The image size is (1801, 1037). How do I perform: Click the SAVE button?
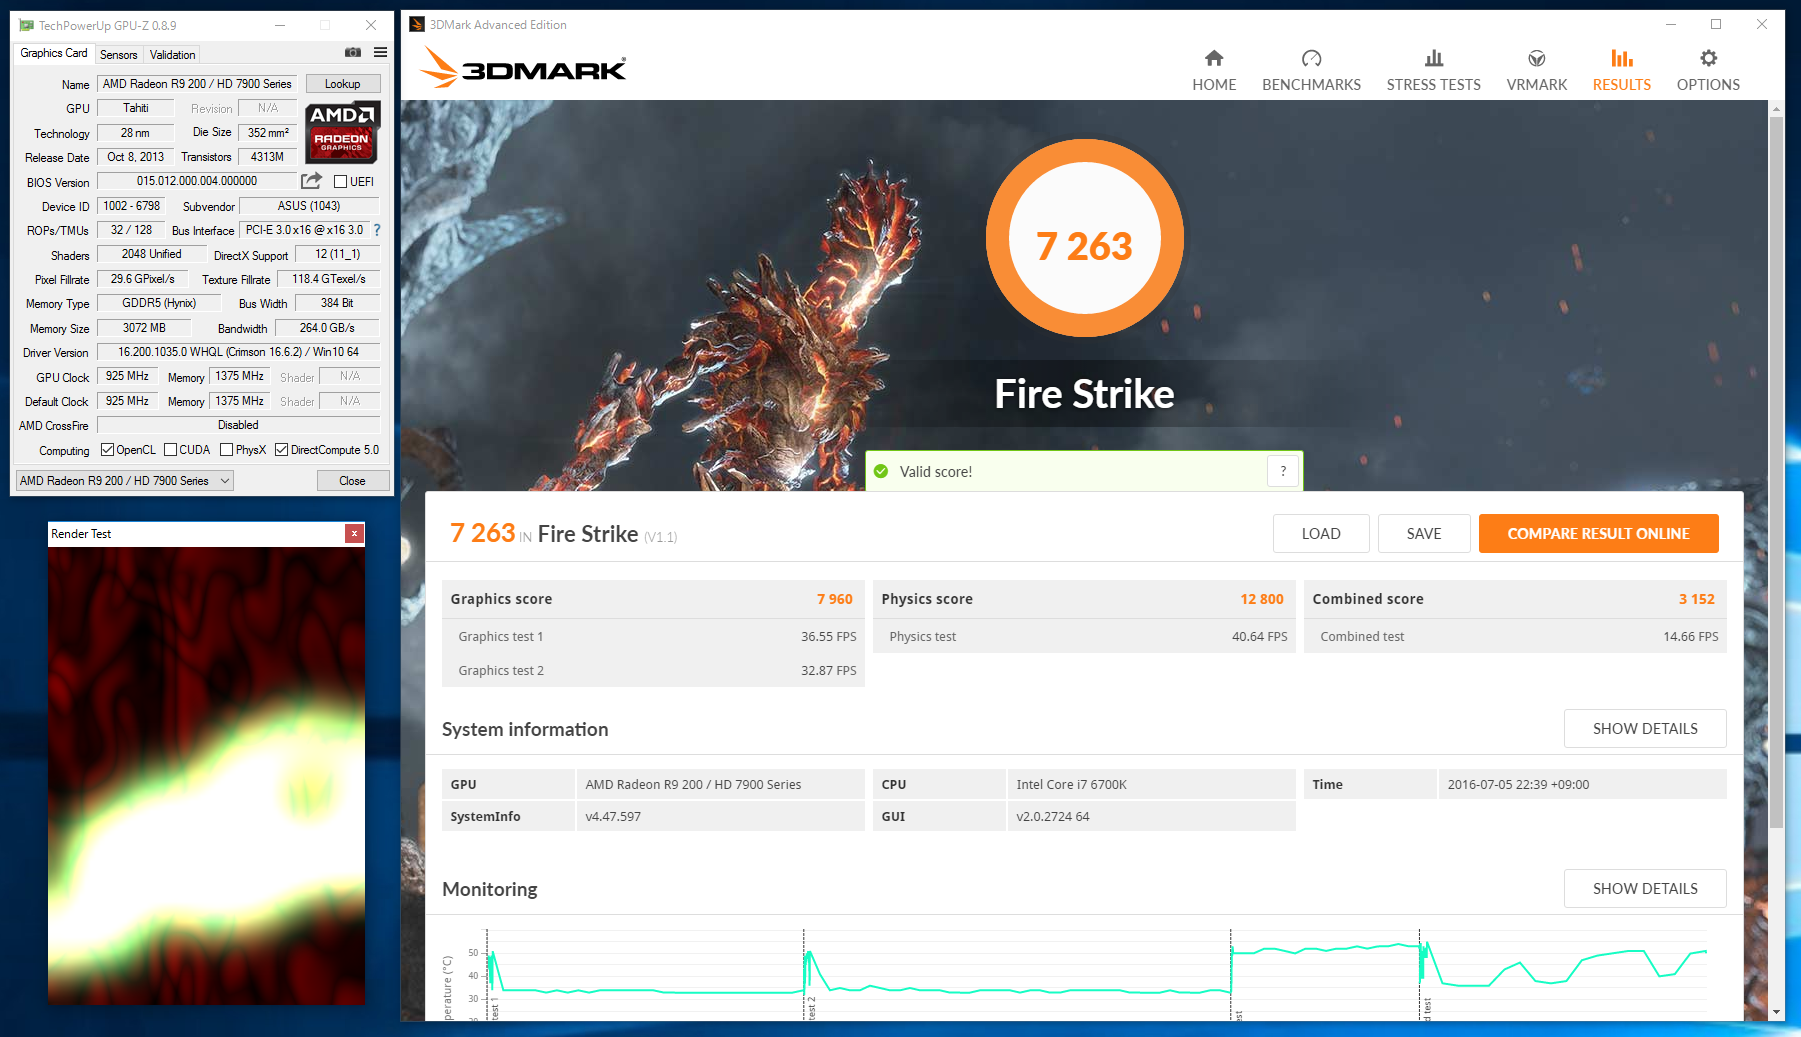point(1424,534)
